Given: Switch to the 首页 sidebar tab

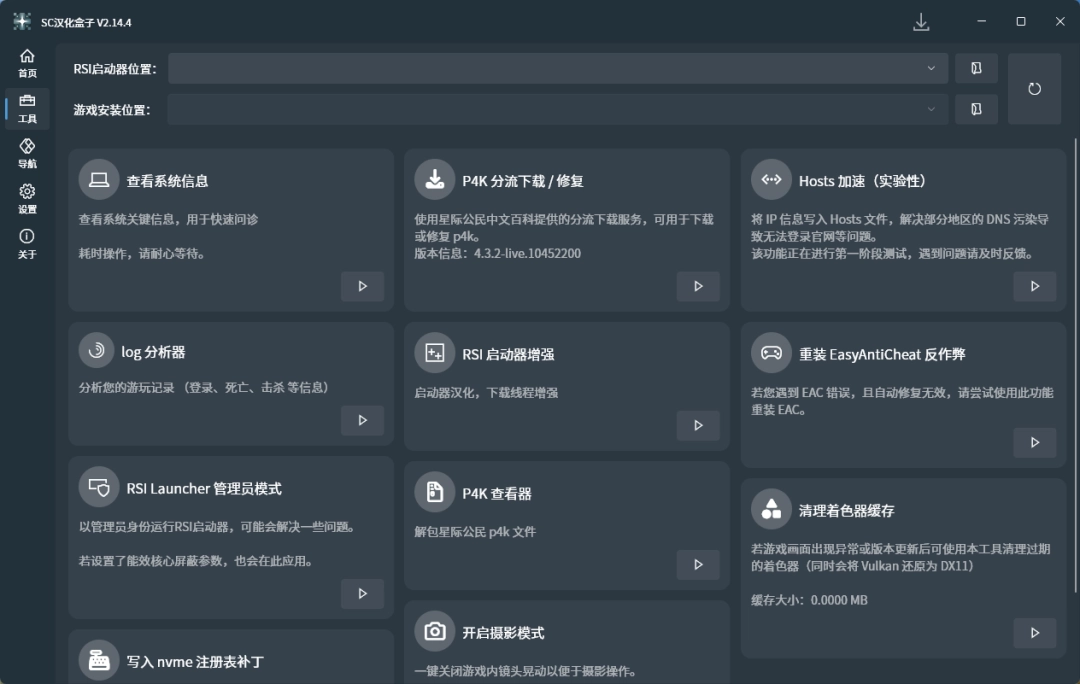Looking at the screenshot, I should point(27,62).
